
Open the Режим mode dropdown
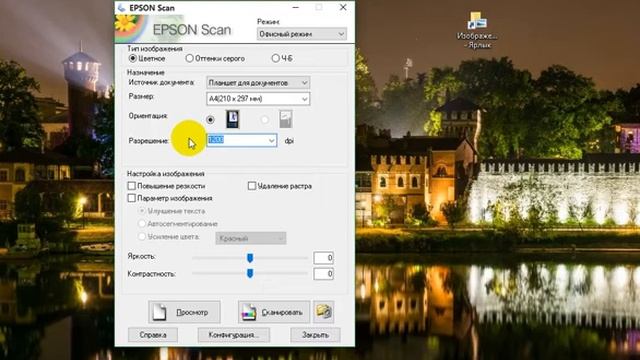(302, 34)
